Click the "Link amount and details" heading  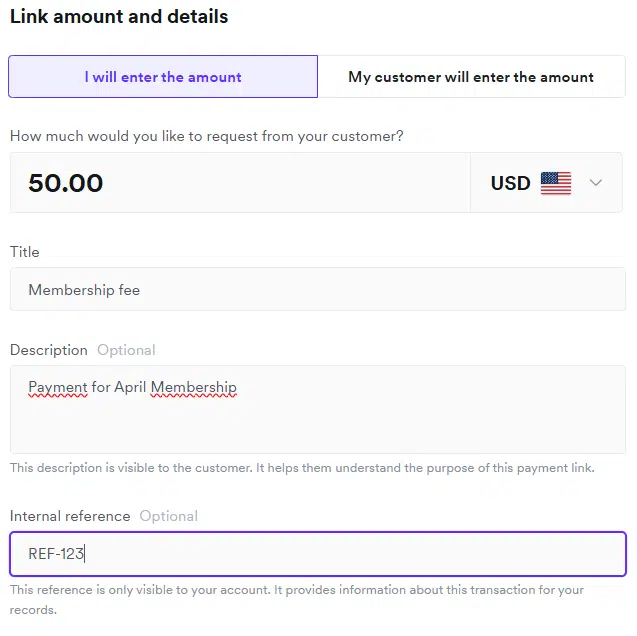[x=119, y=17]
